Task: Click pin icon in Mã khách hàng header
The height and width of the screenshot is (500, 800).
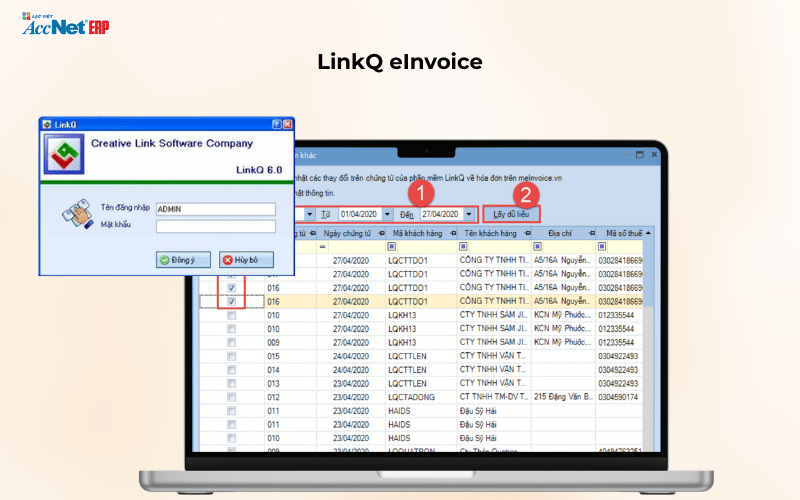Action: coord(453,233)
